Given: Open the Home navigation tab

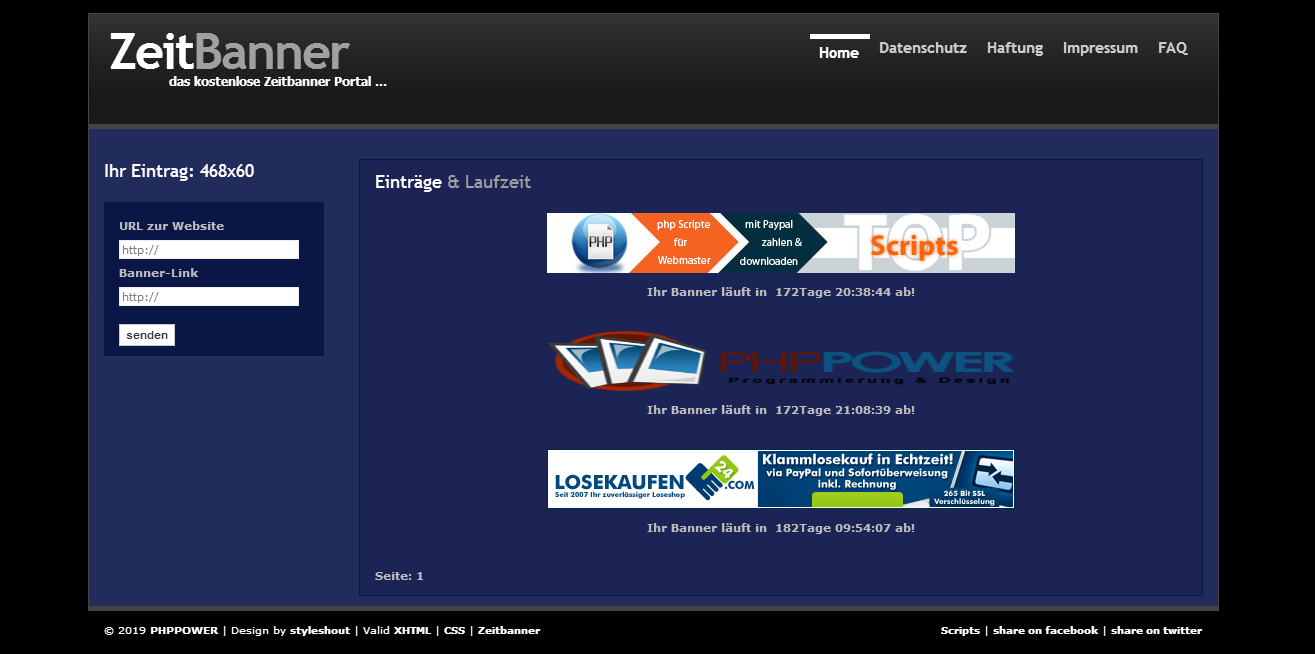Looking at the screenshot, I should pos(838,52).
